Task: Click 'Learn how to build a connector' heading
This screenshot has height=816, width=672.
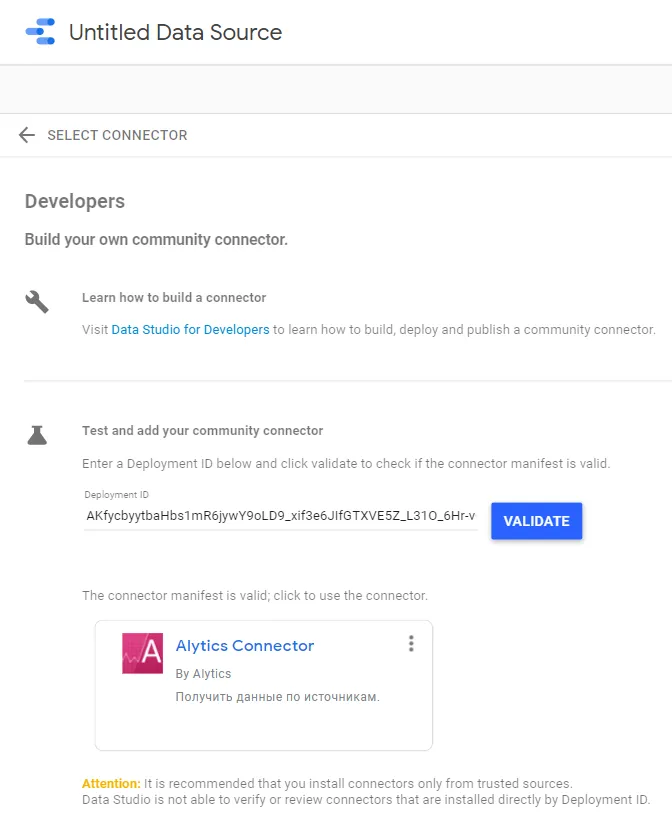Action: click(x=174, y=298)
